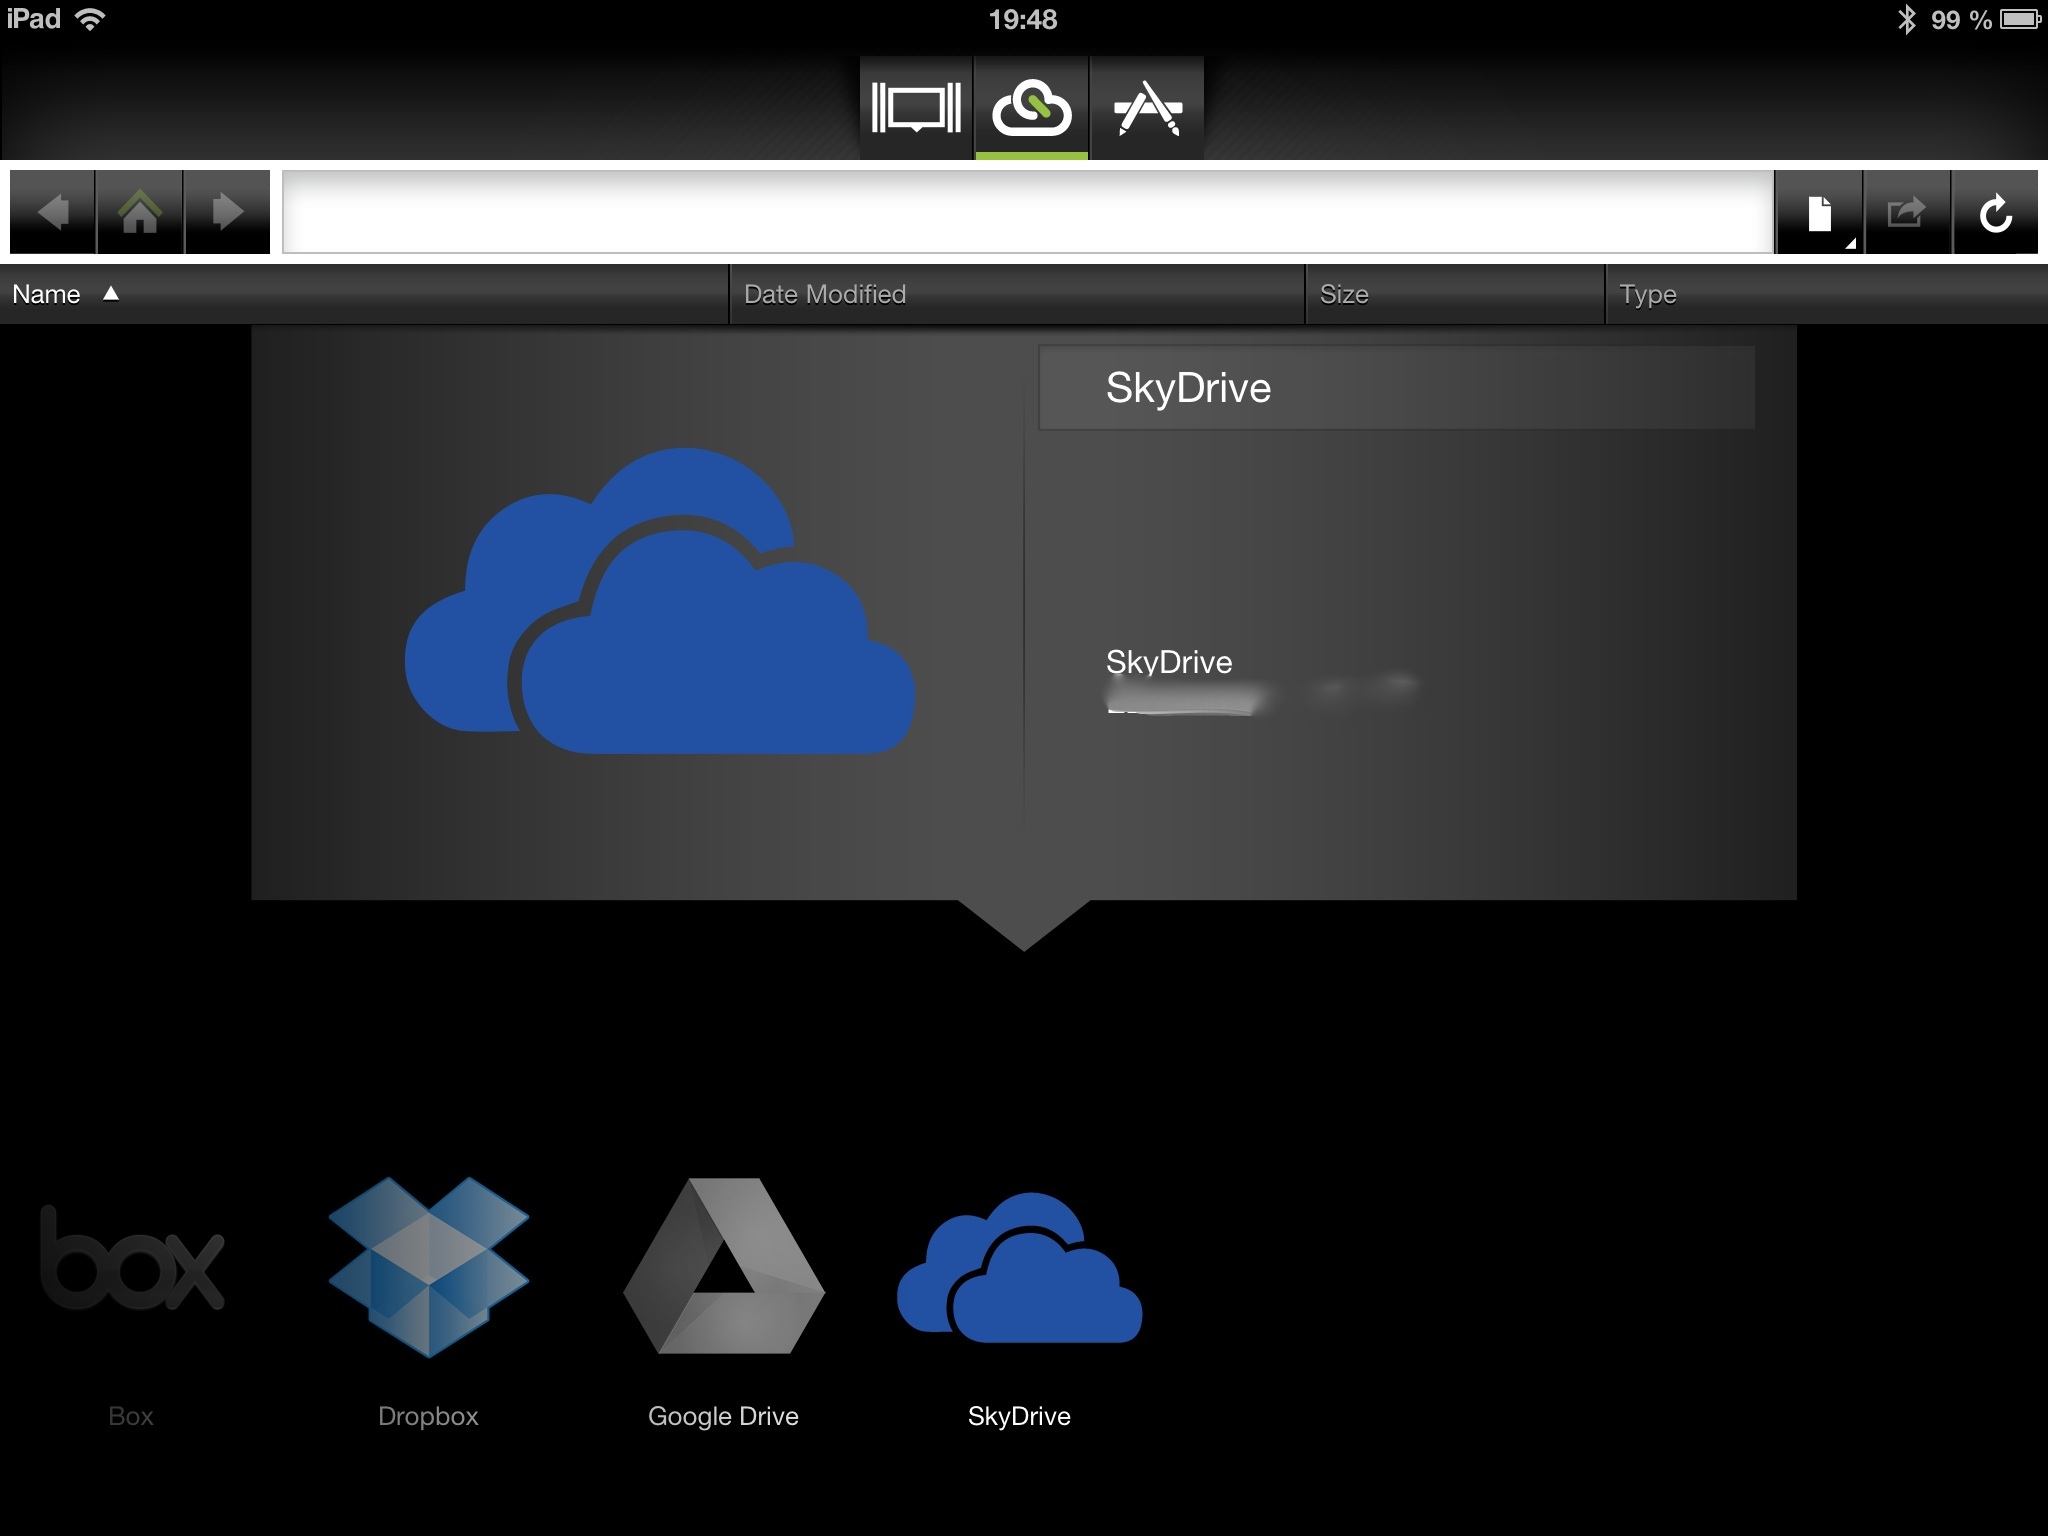Focus the path address field
Image resolution: width=2048 pixels, height=1536 pixels.
pyautogui.click(x=1028, y=212)
